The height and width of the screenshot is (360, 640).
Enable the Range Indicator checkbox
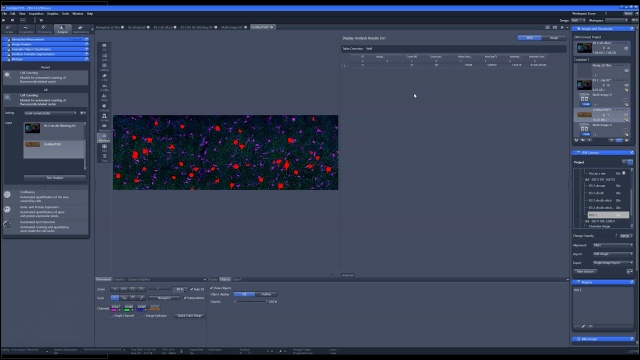(144, 316)
